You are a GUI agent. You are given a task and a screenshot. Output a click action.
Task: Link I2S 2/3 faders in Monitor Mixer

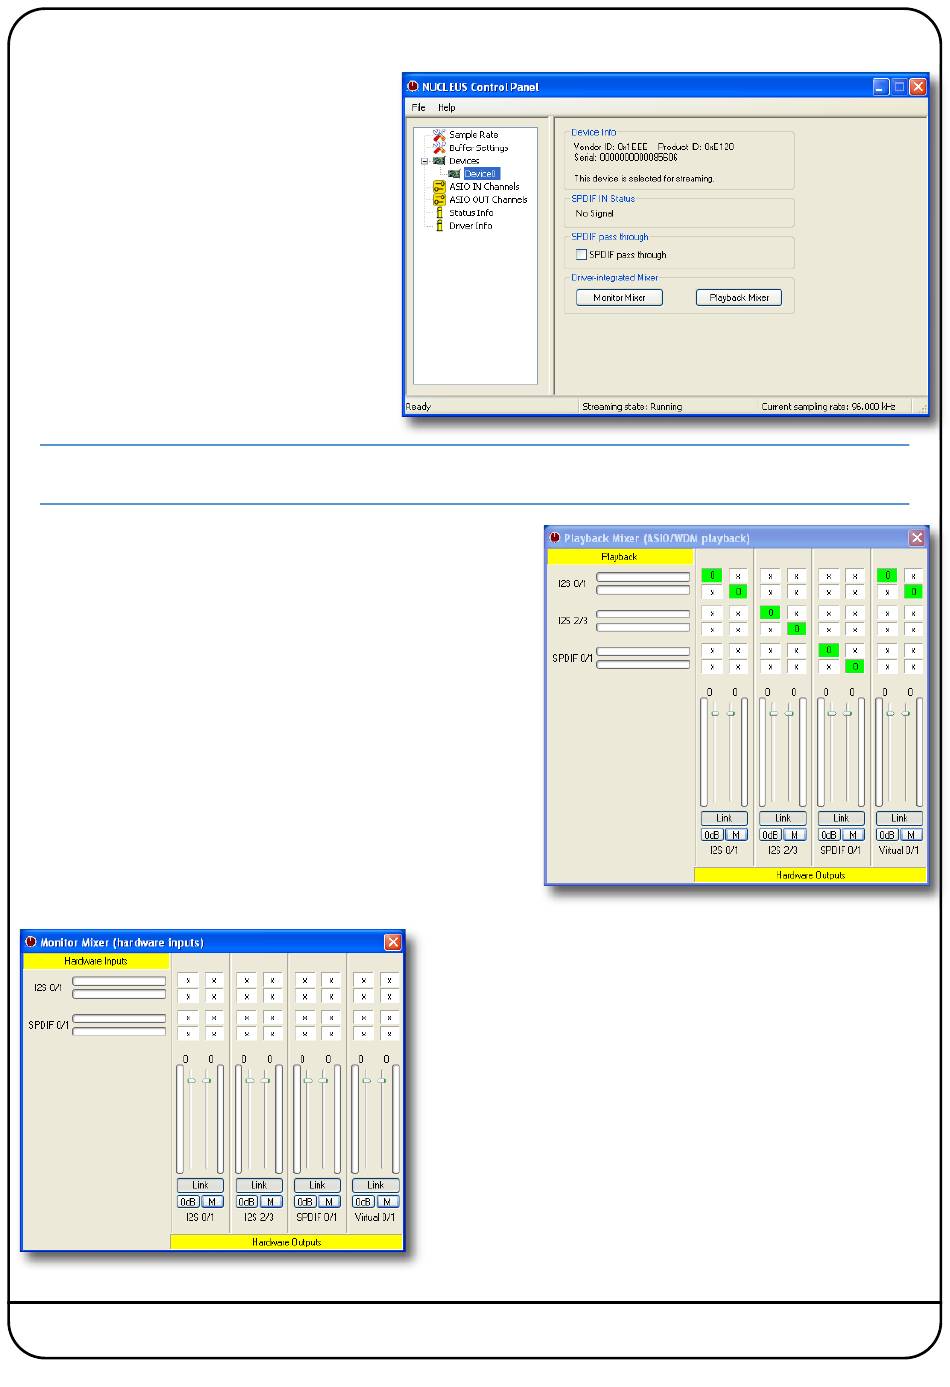pyautogui.click(x=259, y=1185)
